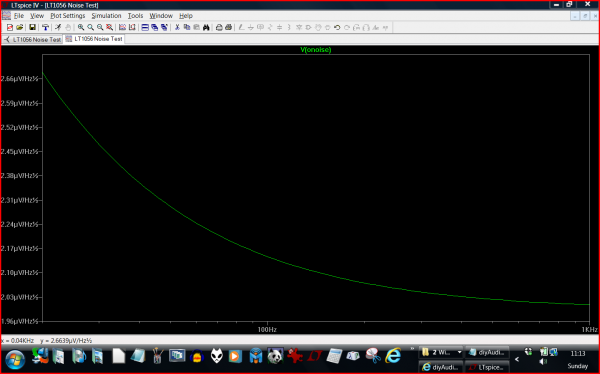
Task: Click the 100Hz frequency axis label
Action: pos(267,330)
